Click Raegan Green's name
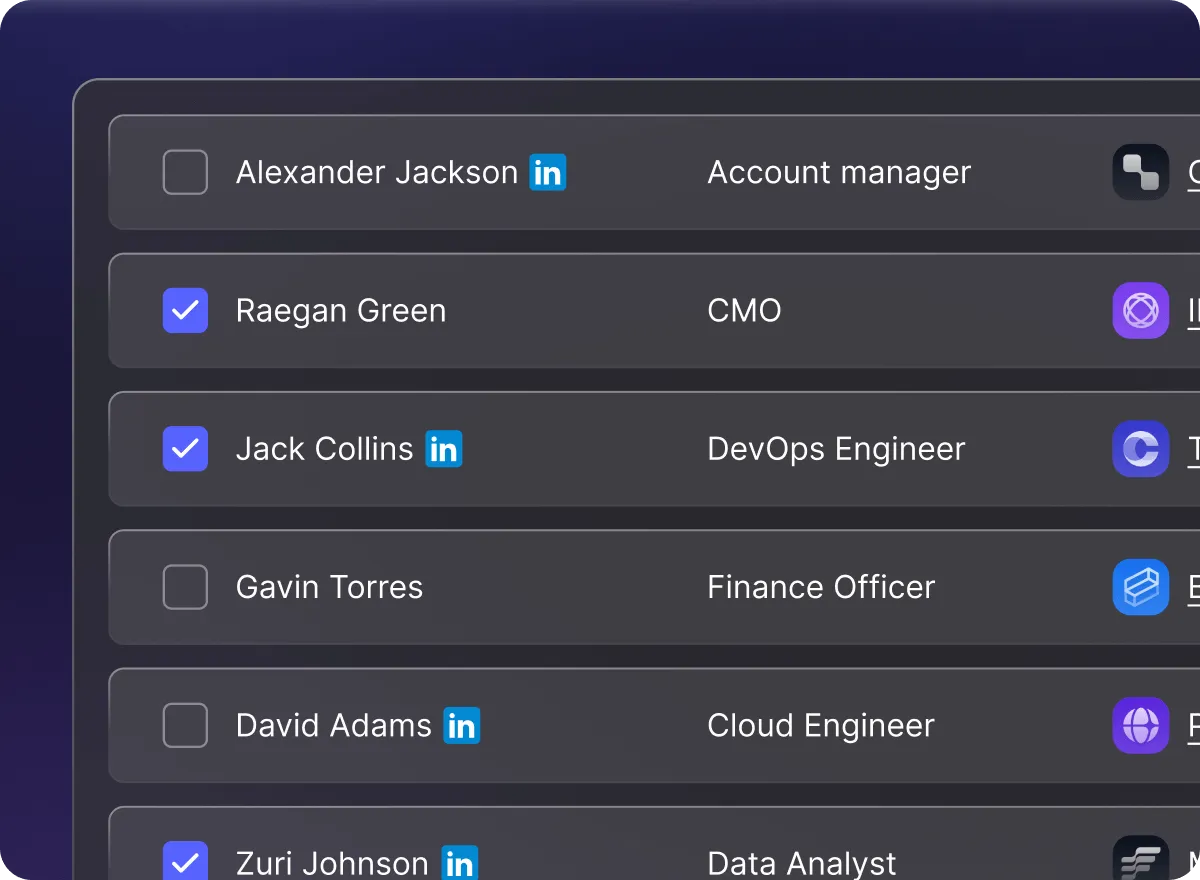Image resolution: width=1200 pixels, height=880 pixels. click(x=340, y=311)
